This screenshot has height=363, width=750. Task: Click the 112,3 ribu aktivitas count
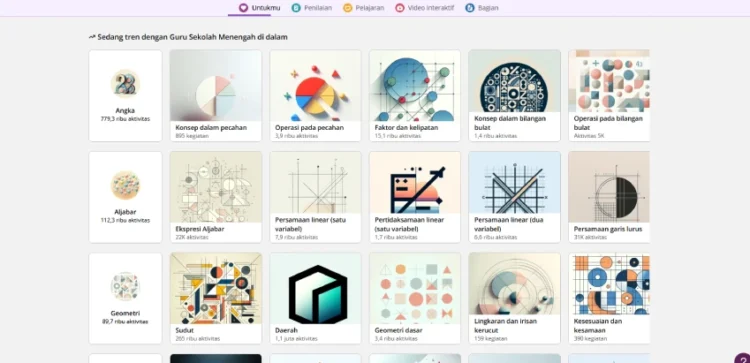(x=125, y=220)
